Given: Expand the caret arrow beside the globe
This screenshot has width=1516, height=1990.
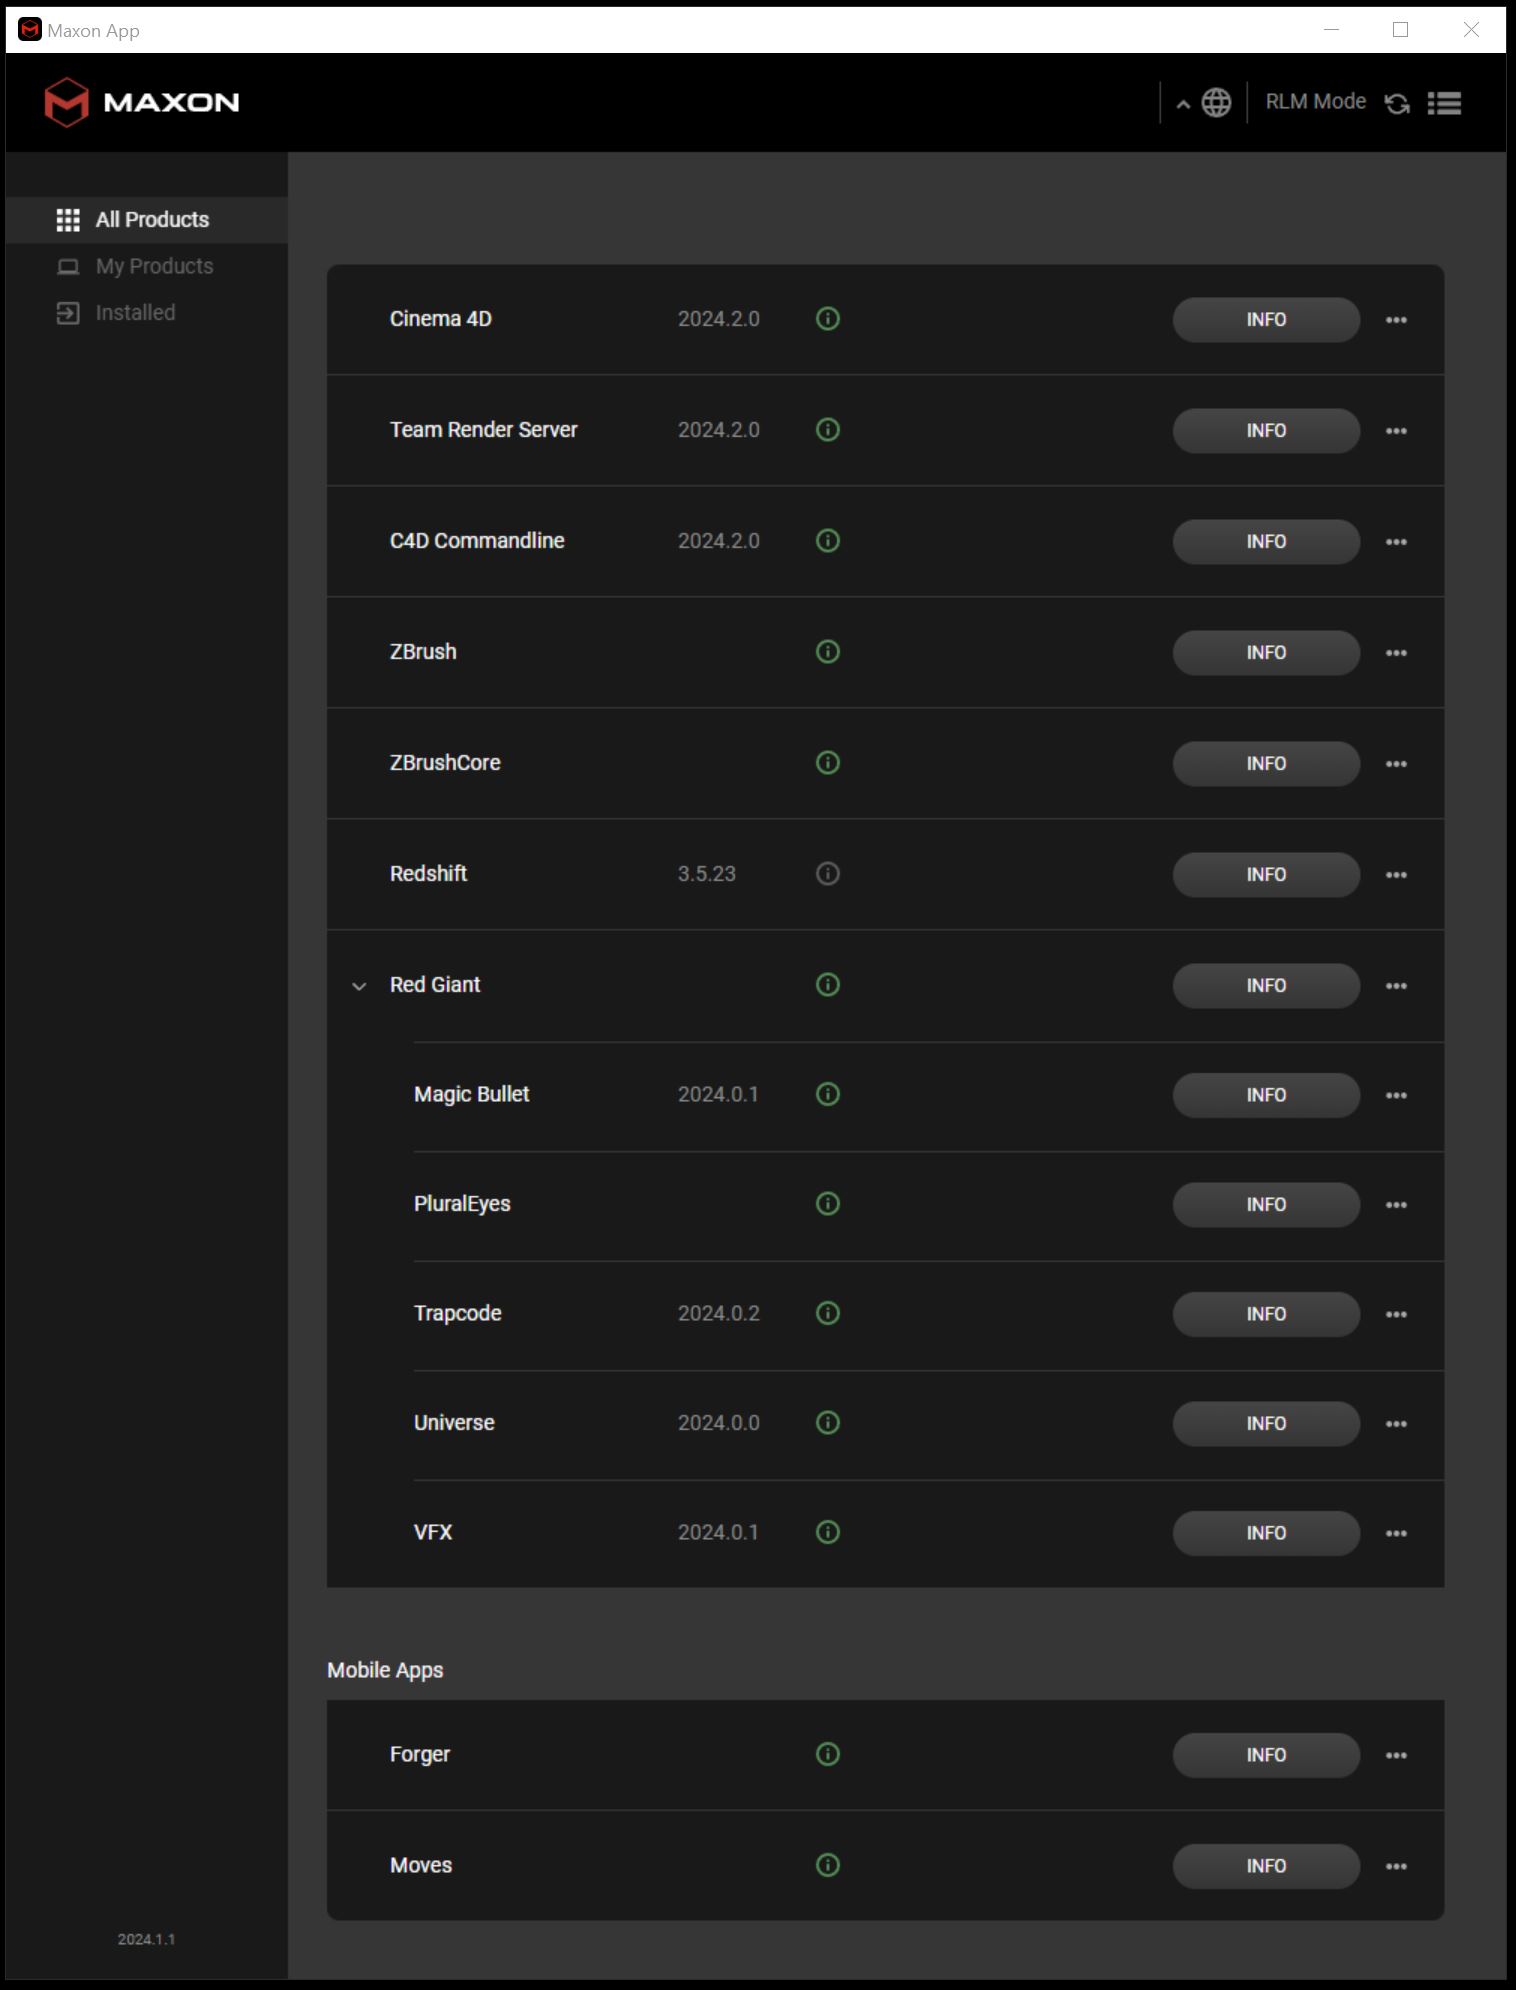Looking at the screenshot, I should (x=1183, y=104).
